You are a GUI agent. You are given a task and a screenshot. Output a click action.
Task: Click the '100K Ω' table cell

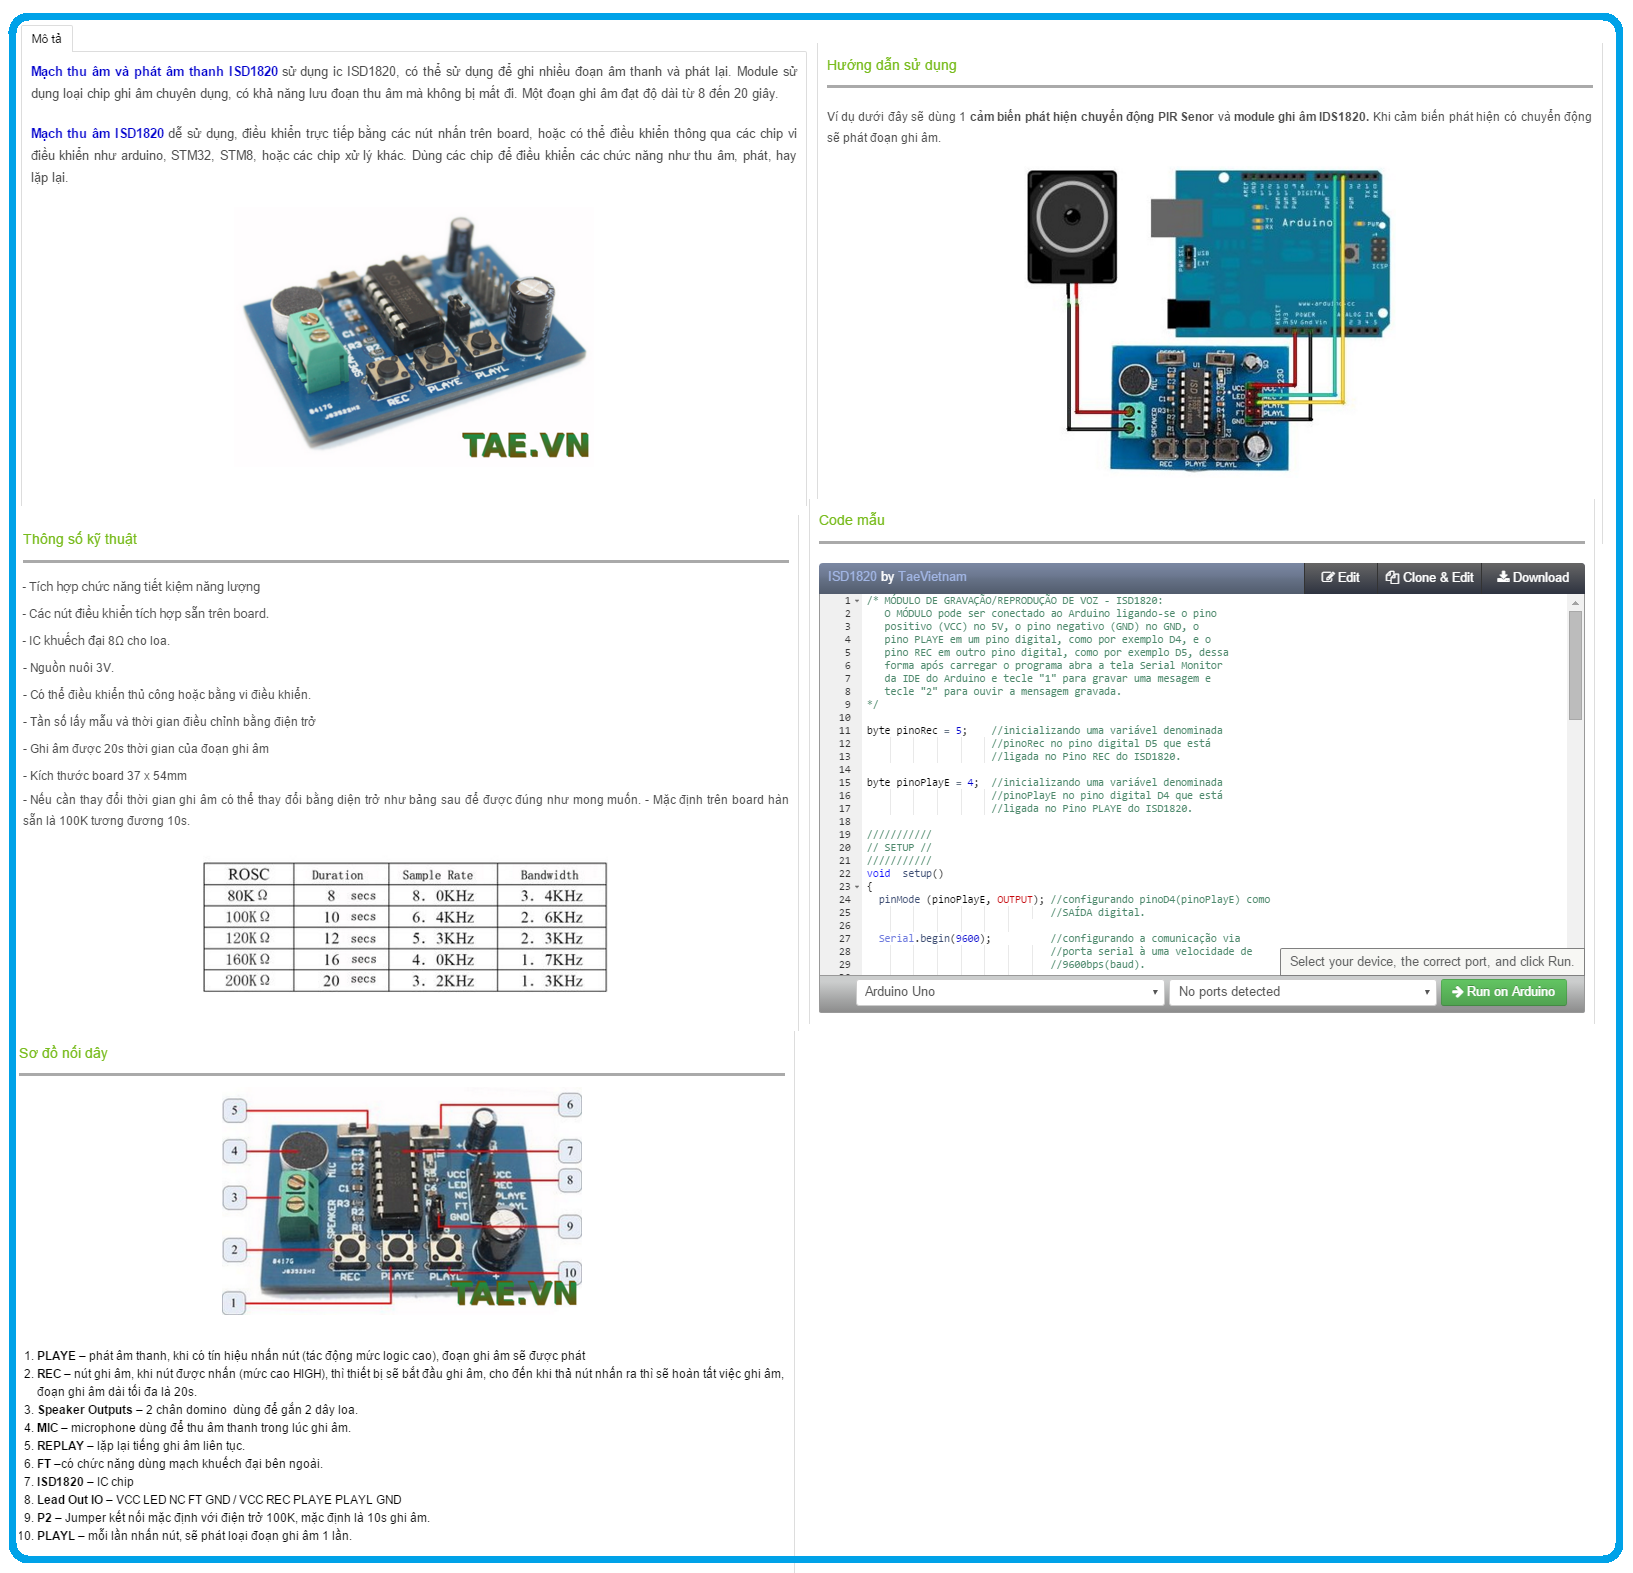point(249,917)
